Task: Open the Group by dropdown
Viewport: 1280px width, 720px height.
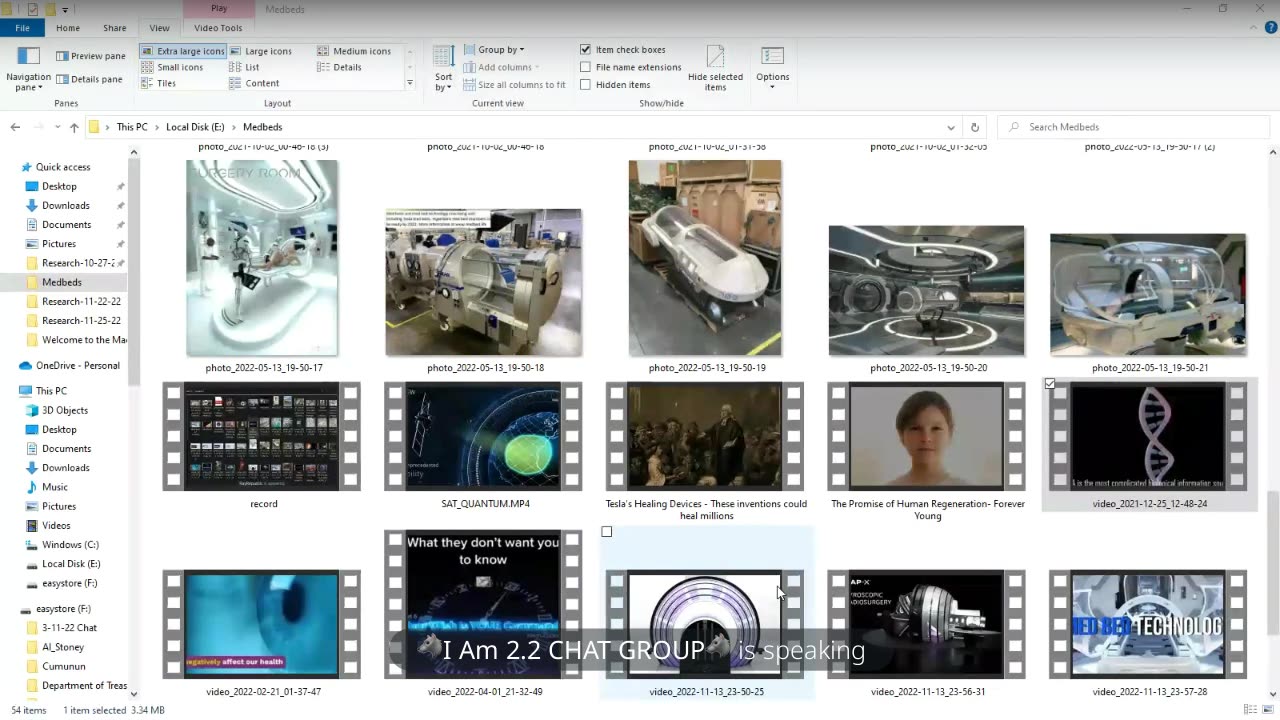Action: (494, 50)
